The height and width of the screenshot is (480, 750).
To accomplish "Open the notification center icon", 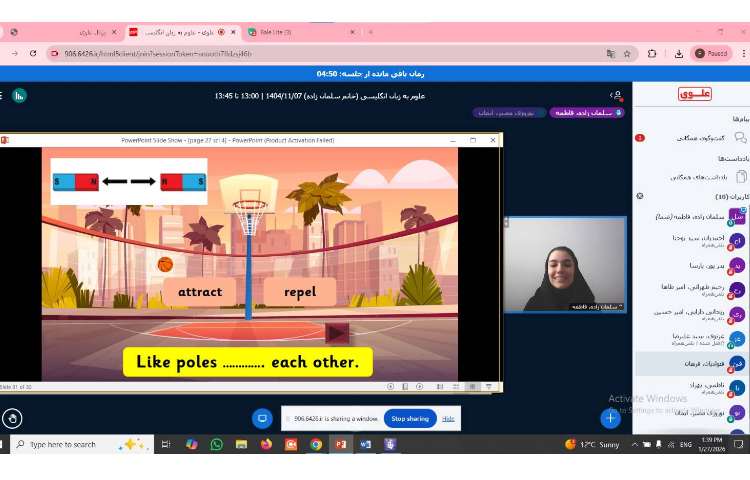I will 738,445.
